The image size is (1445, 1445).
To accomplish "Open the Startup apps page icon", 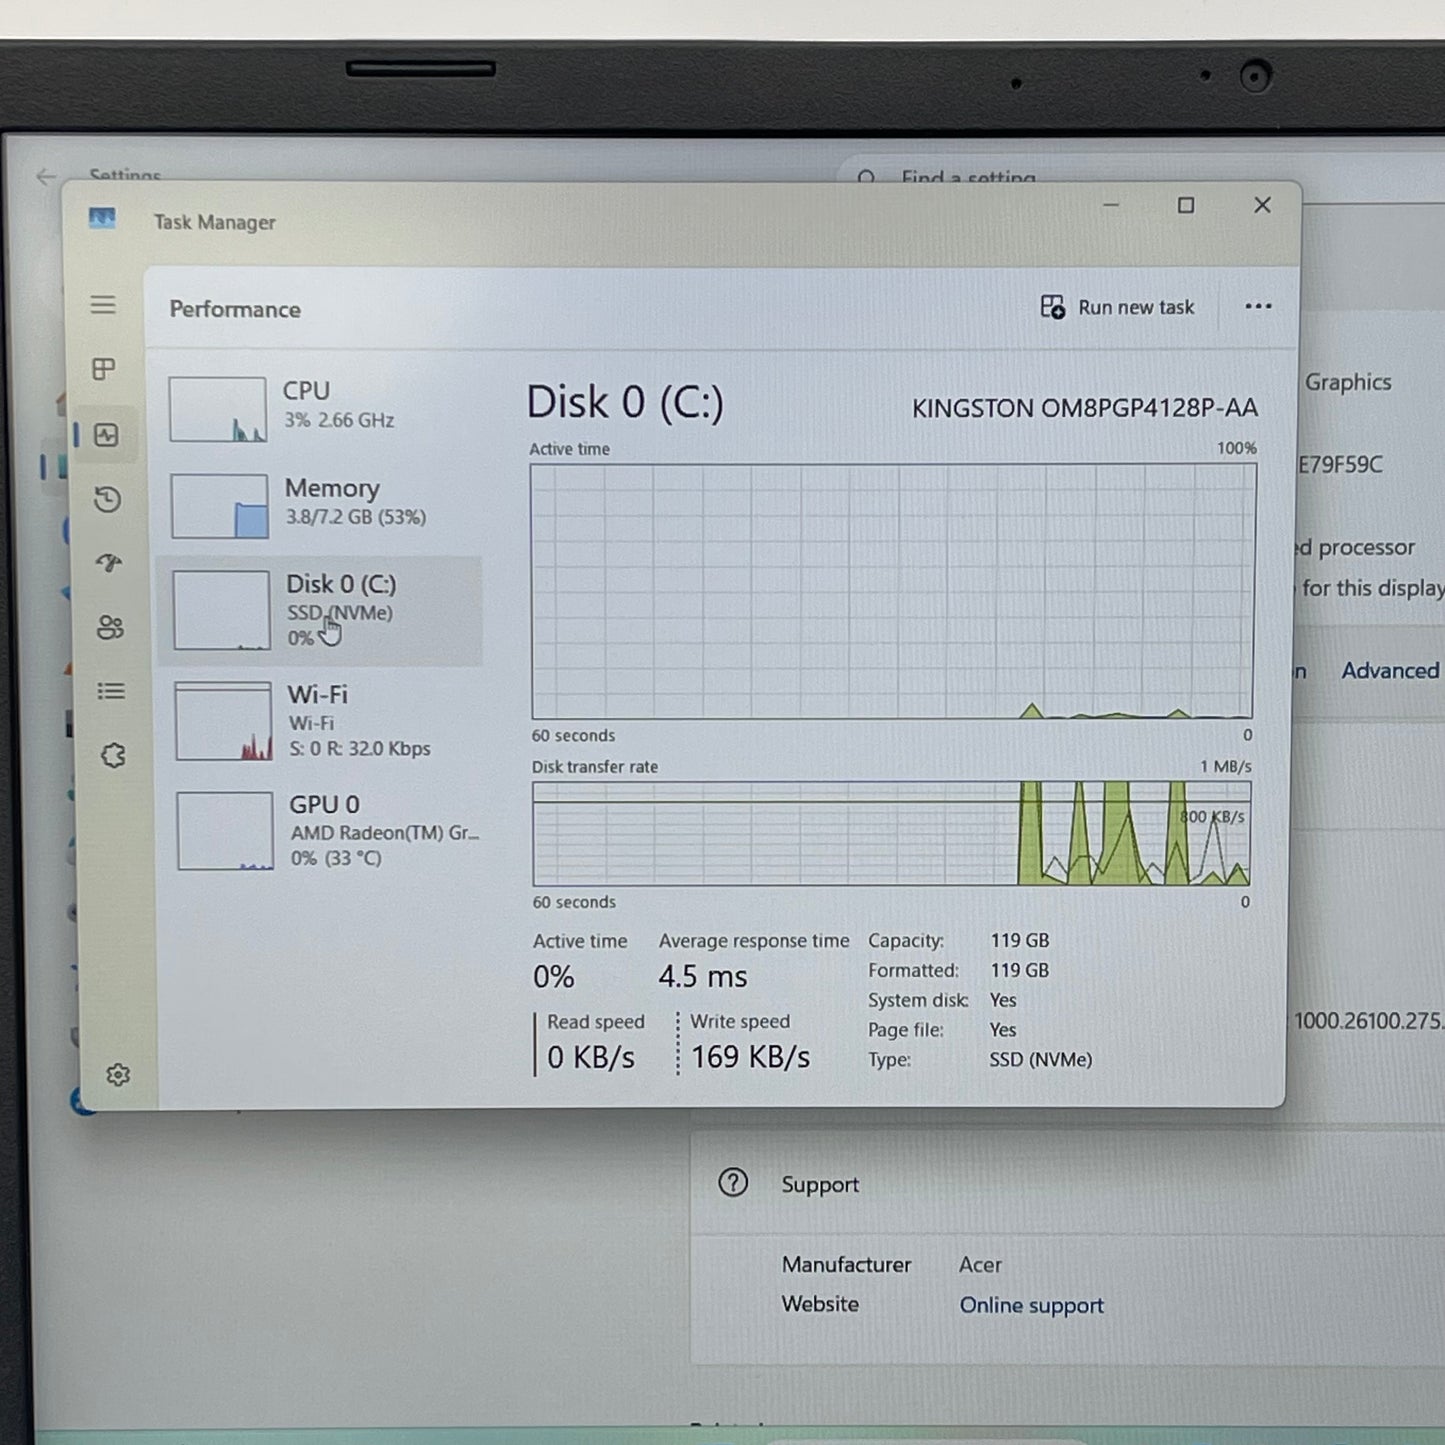I will coord(109,563).
